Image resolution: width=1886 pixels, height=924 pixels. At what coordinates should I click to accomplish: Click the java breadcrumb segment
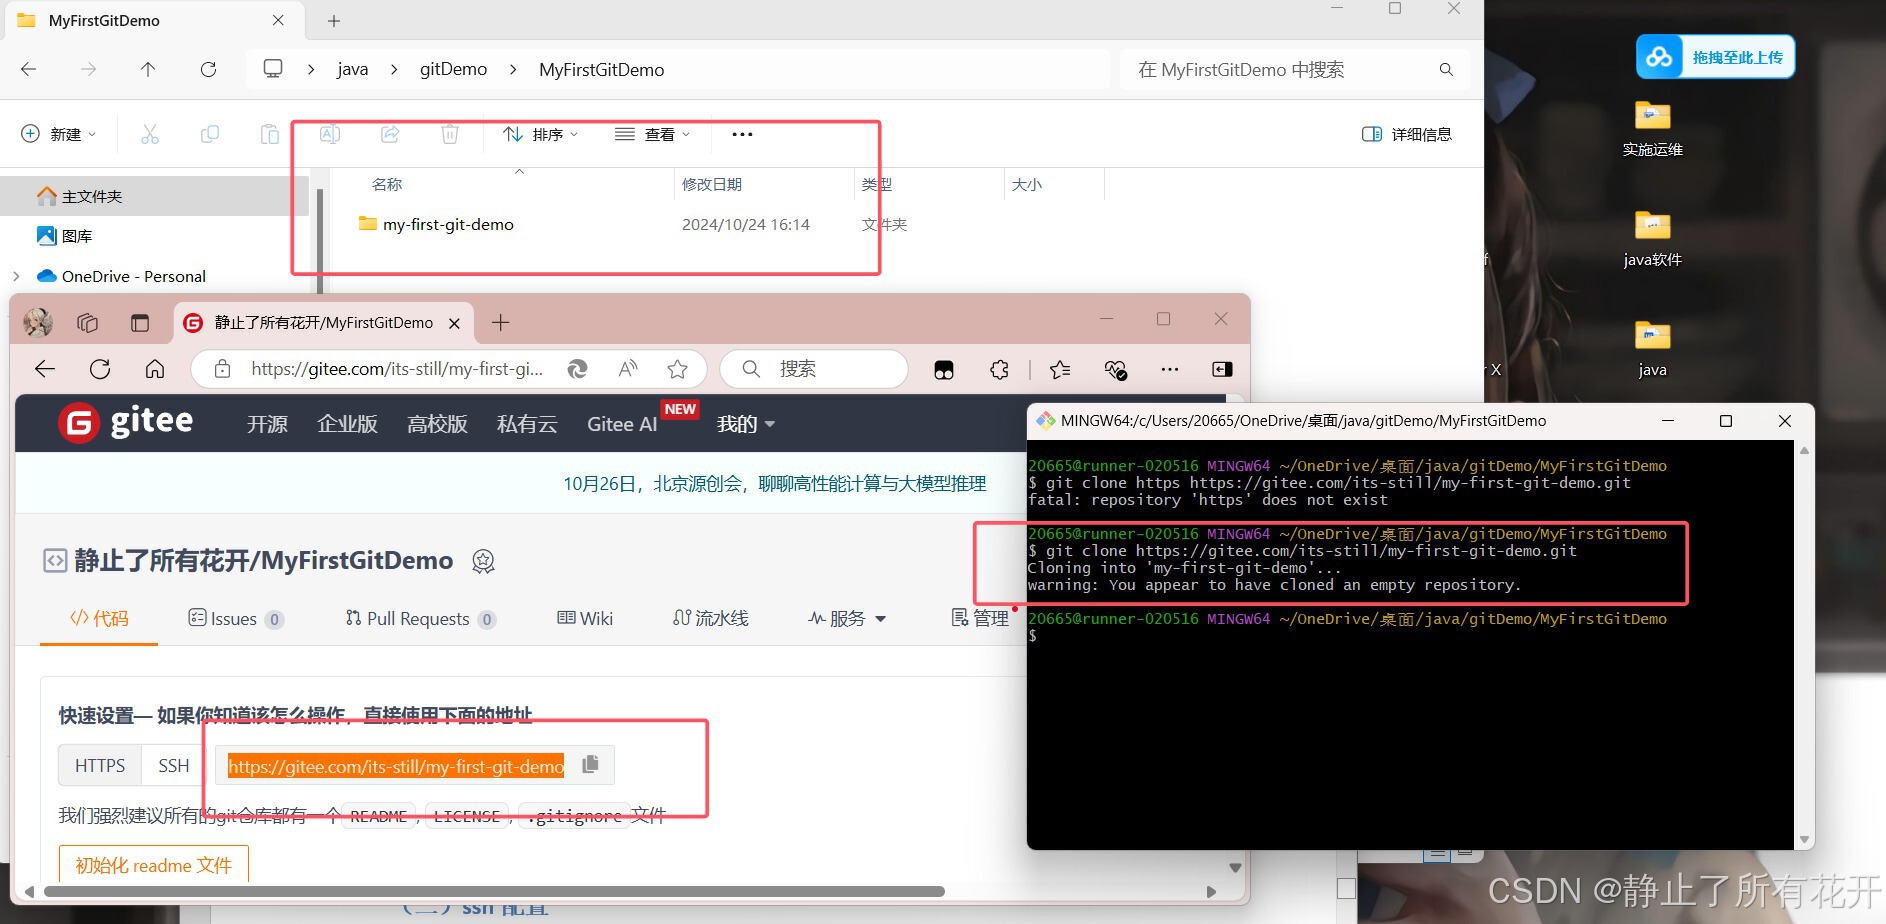[352, 69]
